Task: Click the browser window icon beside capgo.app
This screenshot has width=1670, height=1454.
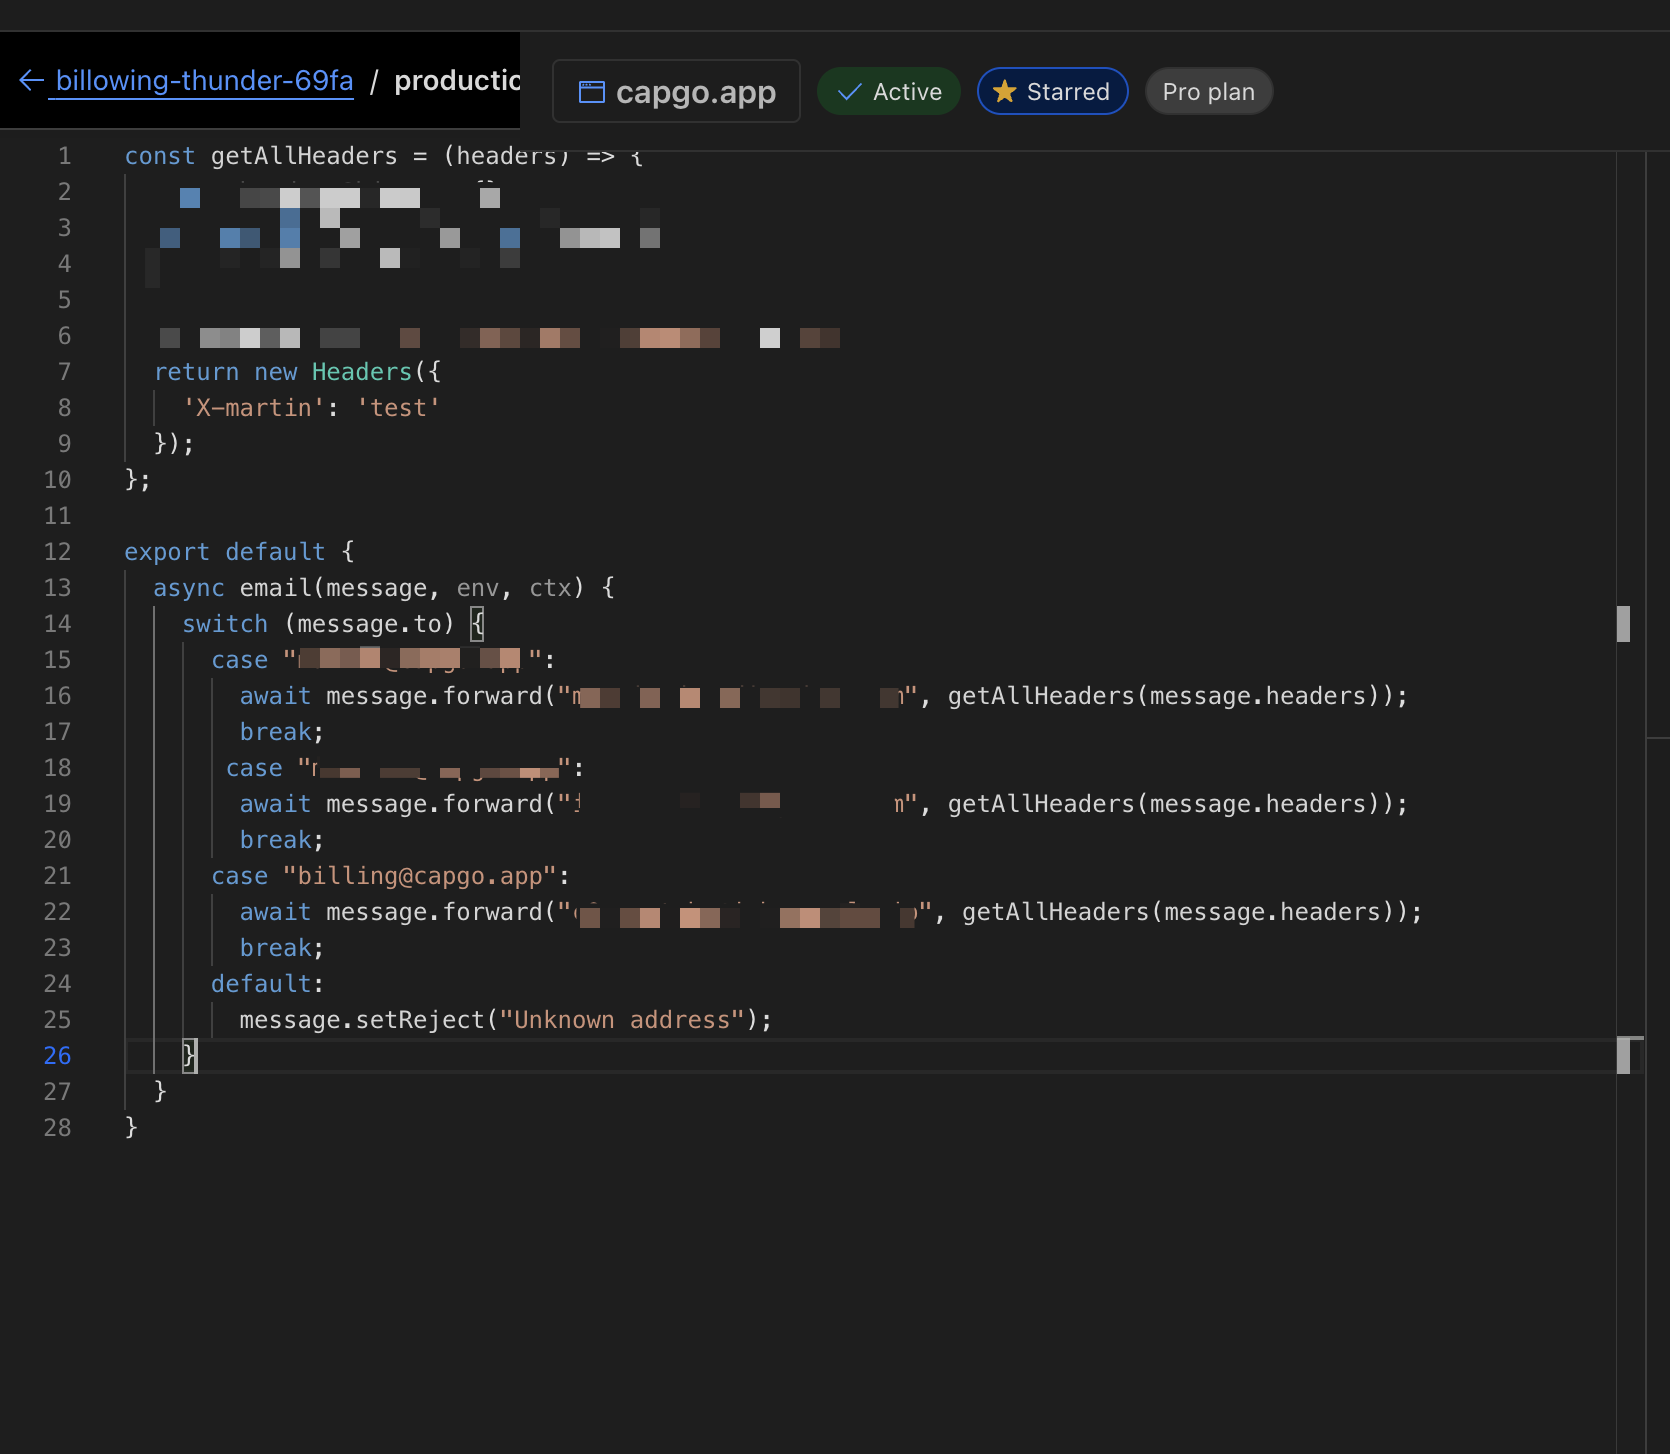Action: tap(591, 90)
